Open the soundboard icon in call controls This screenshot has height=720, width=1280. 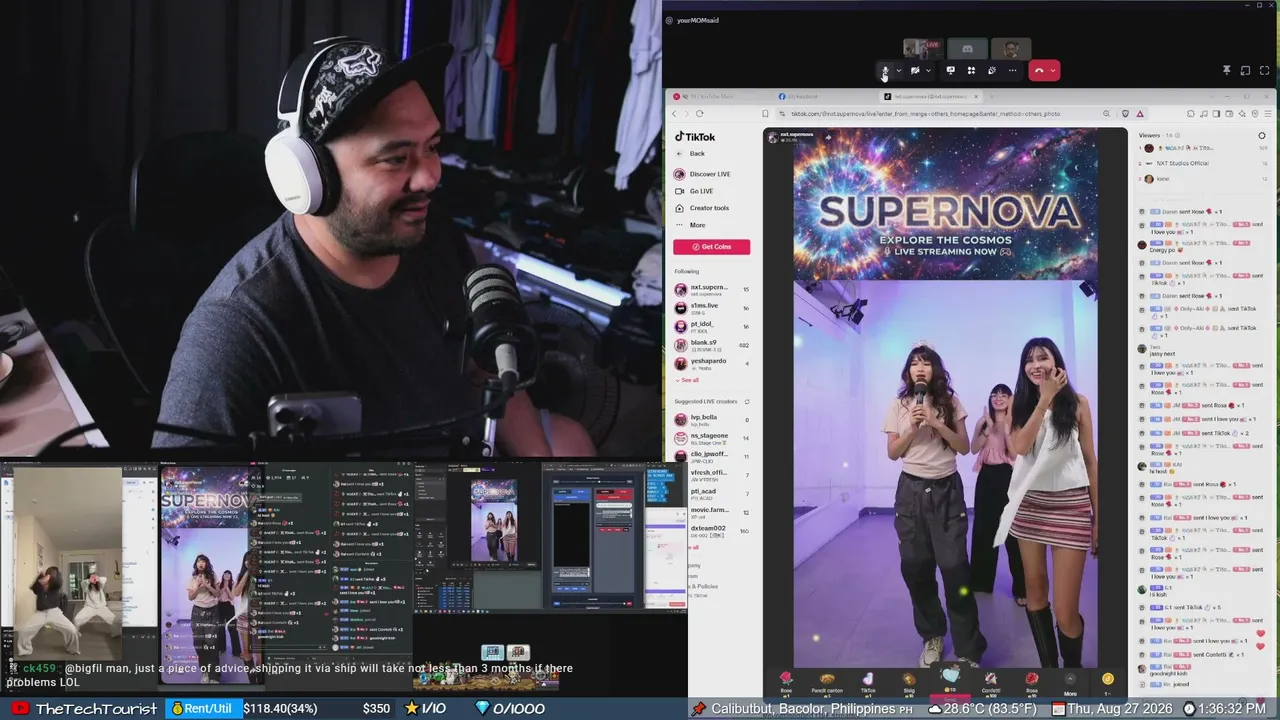tap(991, 71)
